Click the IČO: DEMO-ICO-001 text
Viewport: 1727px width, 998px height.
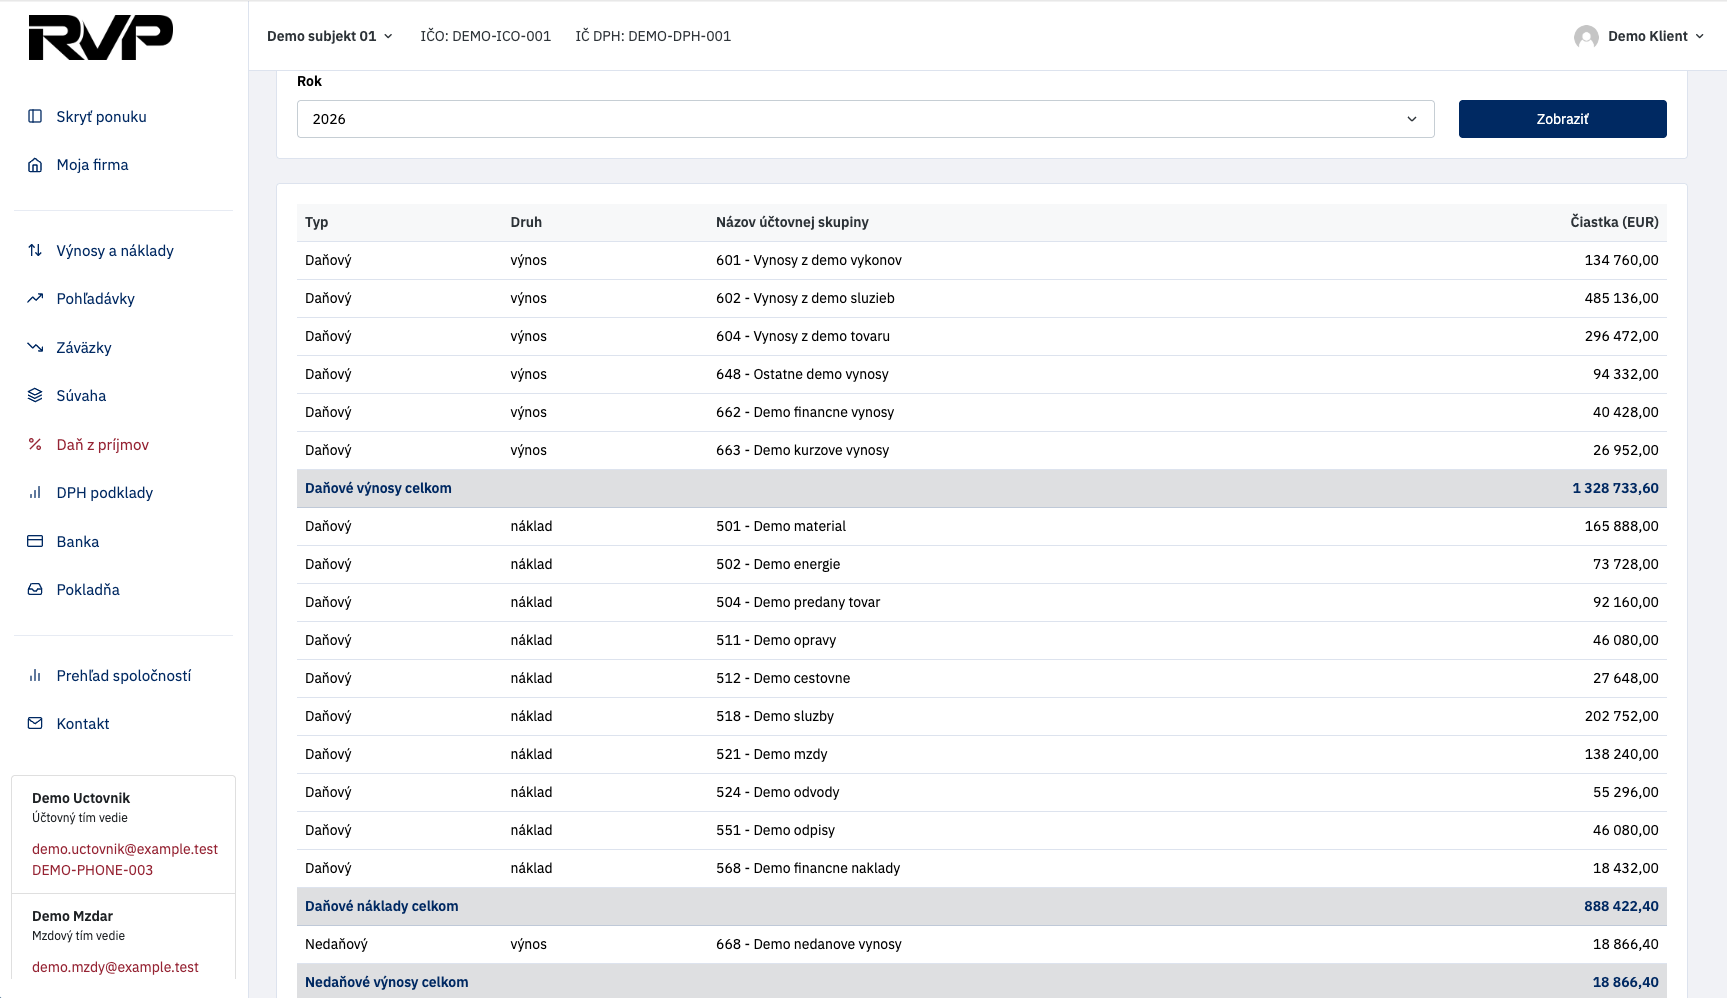tap(485, 36)
